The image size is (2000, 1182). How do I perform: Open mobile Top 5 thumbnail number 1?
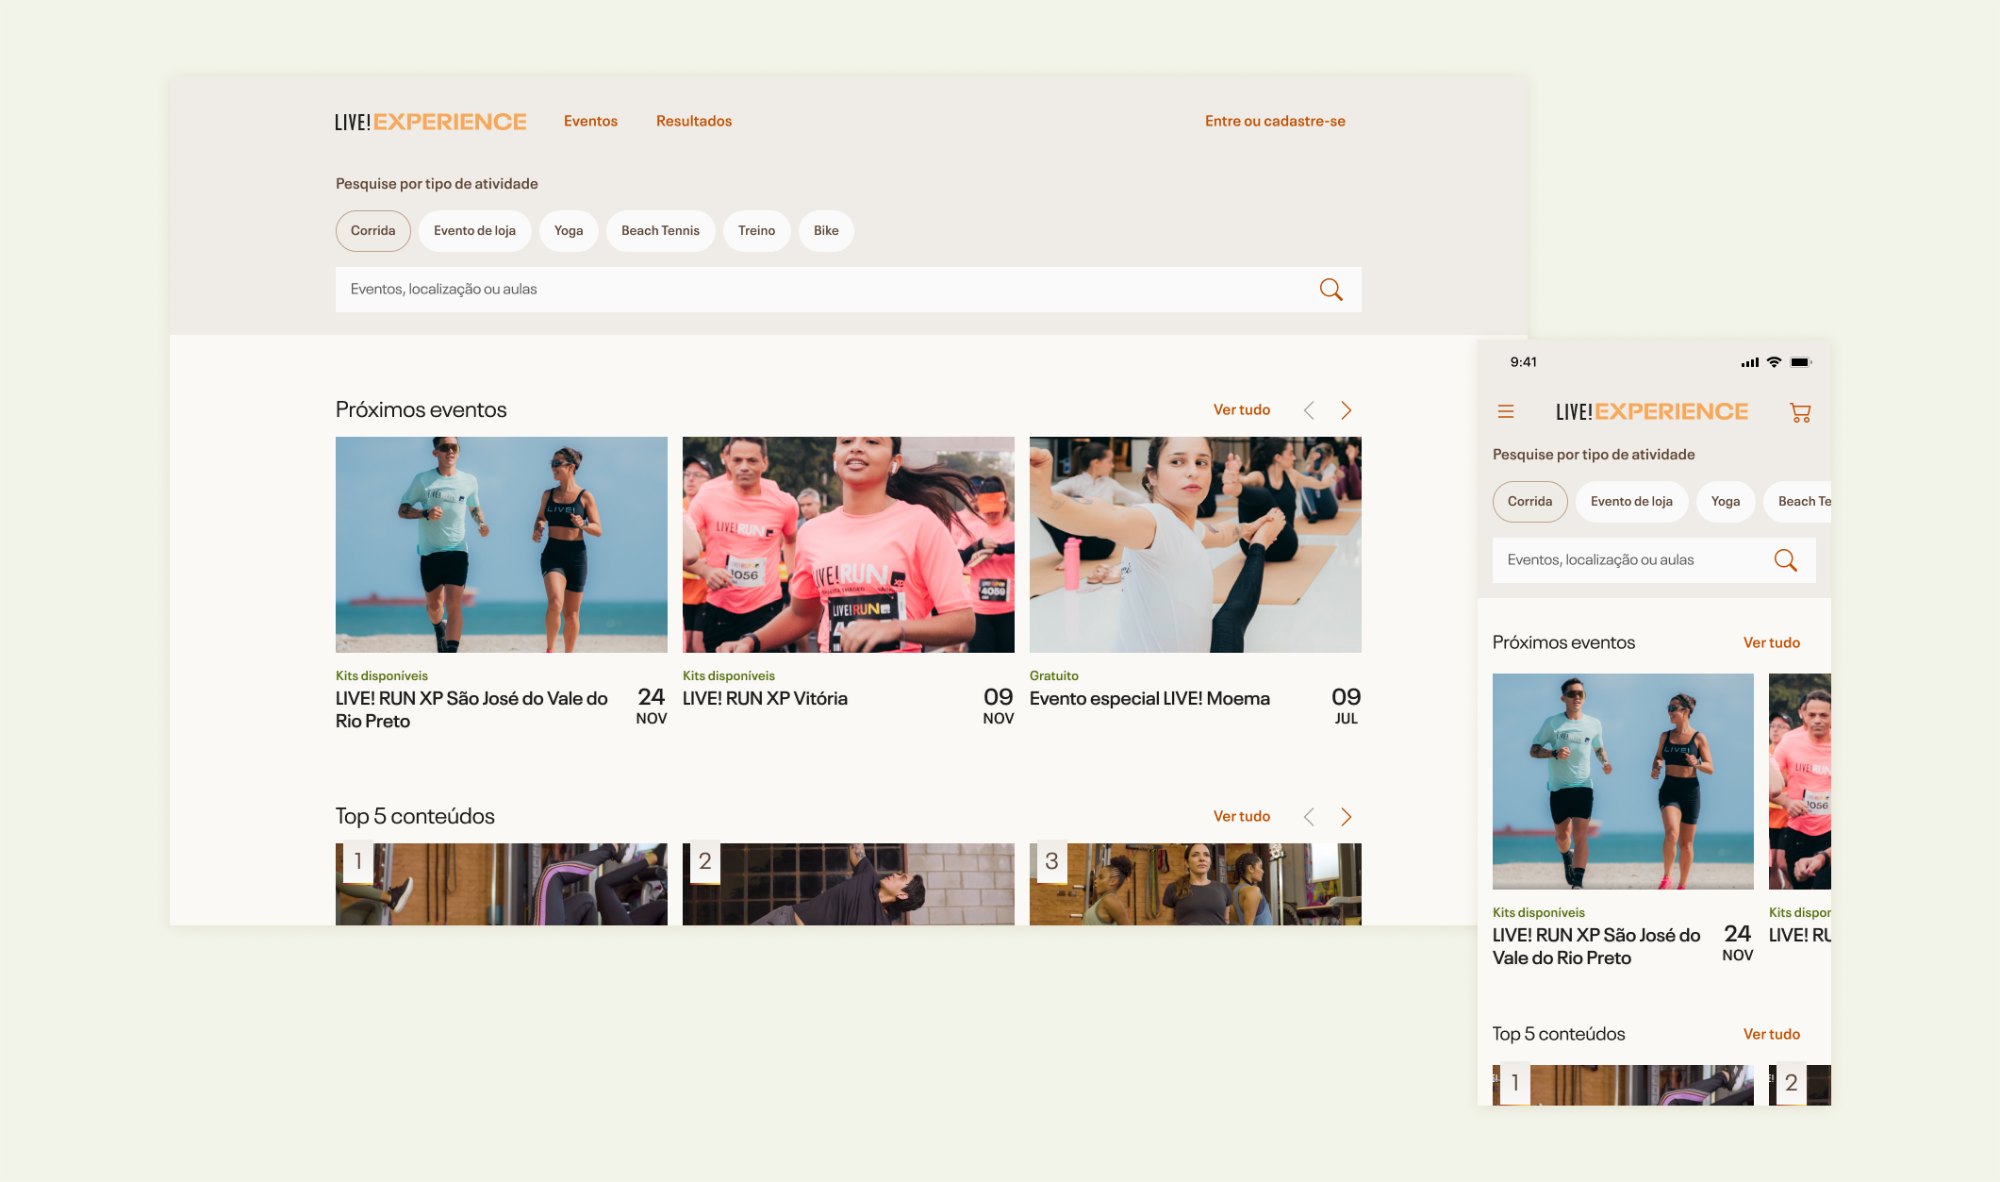(1622, 1085)
